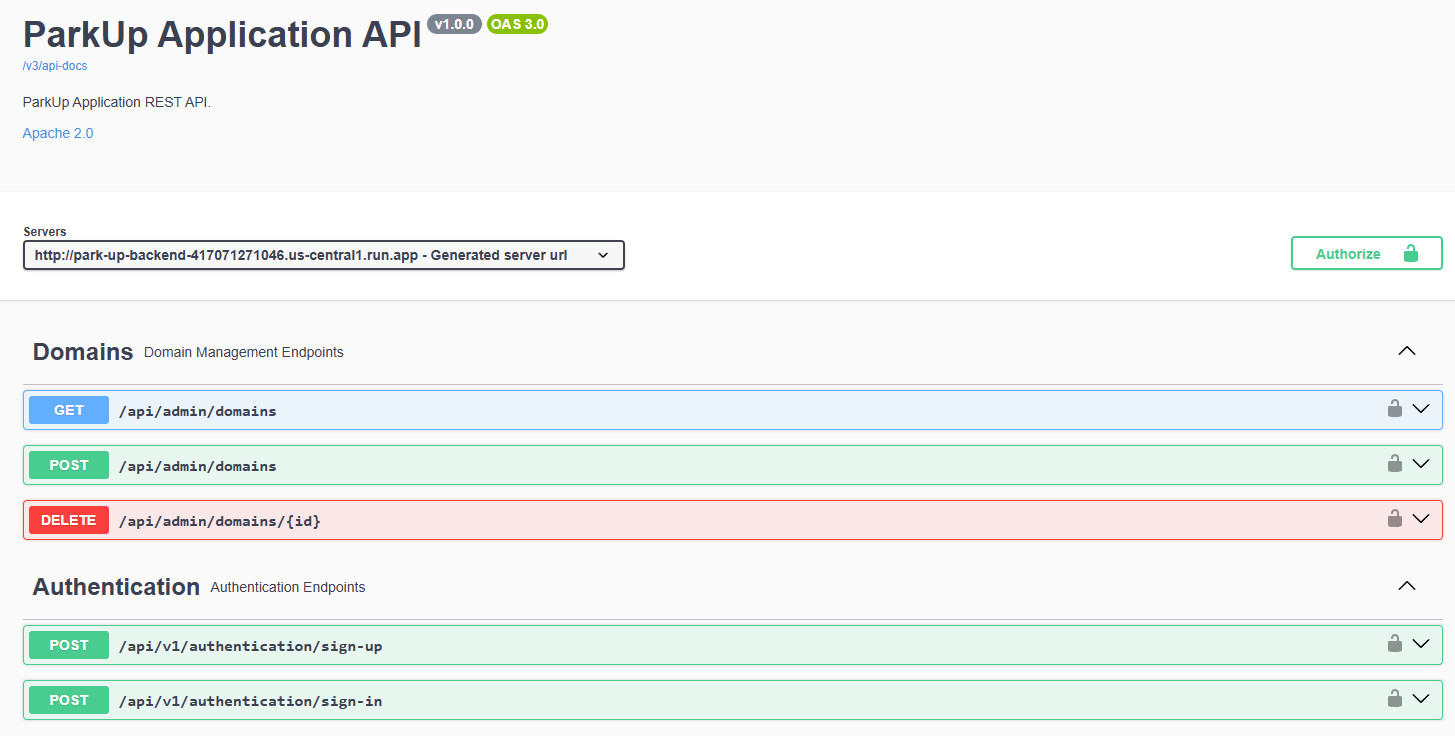Open the Apache 2.0 license link
Screen dimensions: 1455x736
pos(58,133)
